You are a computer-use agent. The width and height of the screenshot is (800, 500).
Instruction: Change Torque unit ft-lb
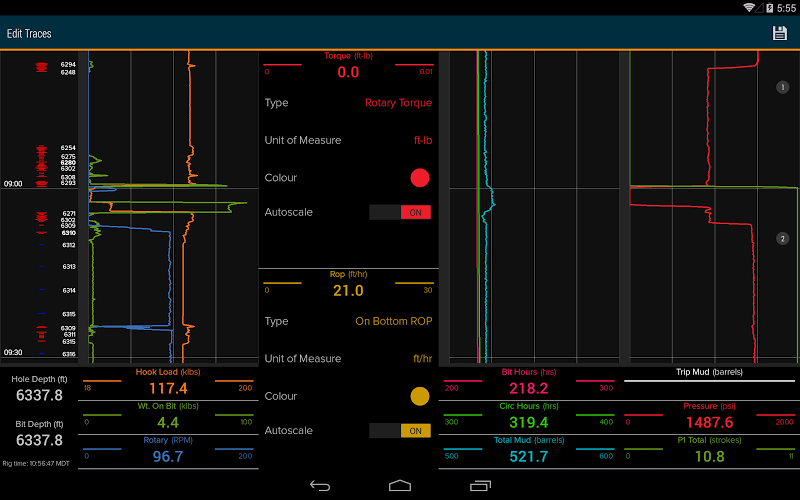[x=422, y=141]
